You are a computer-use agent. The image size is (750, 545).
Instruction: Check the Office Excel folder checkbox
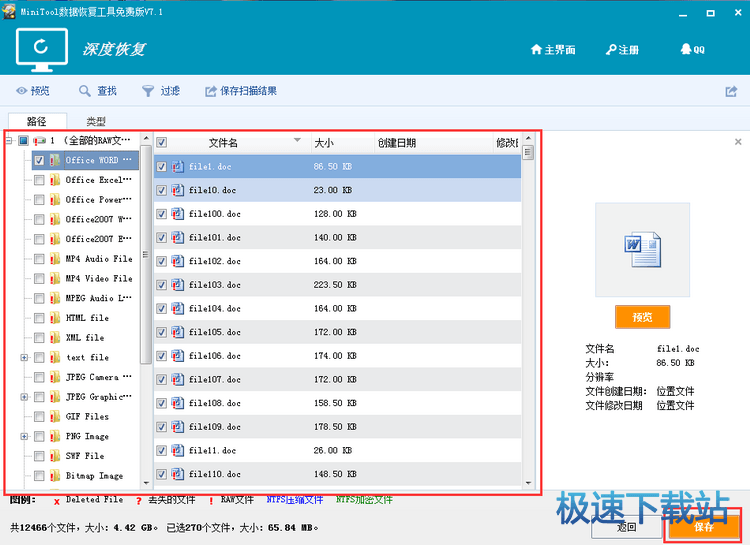(39, 180)
